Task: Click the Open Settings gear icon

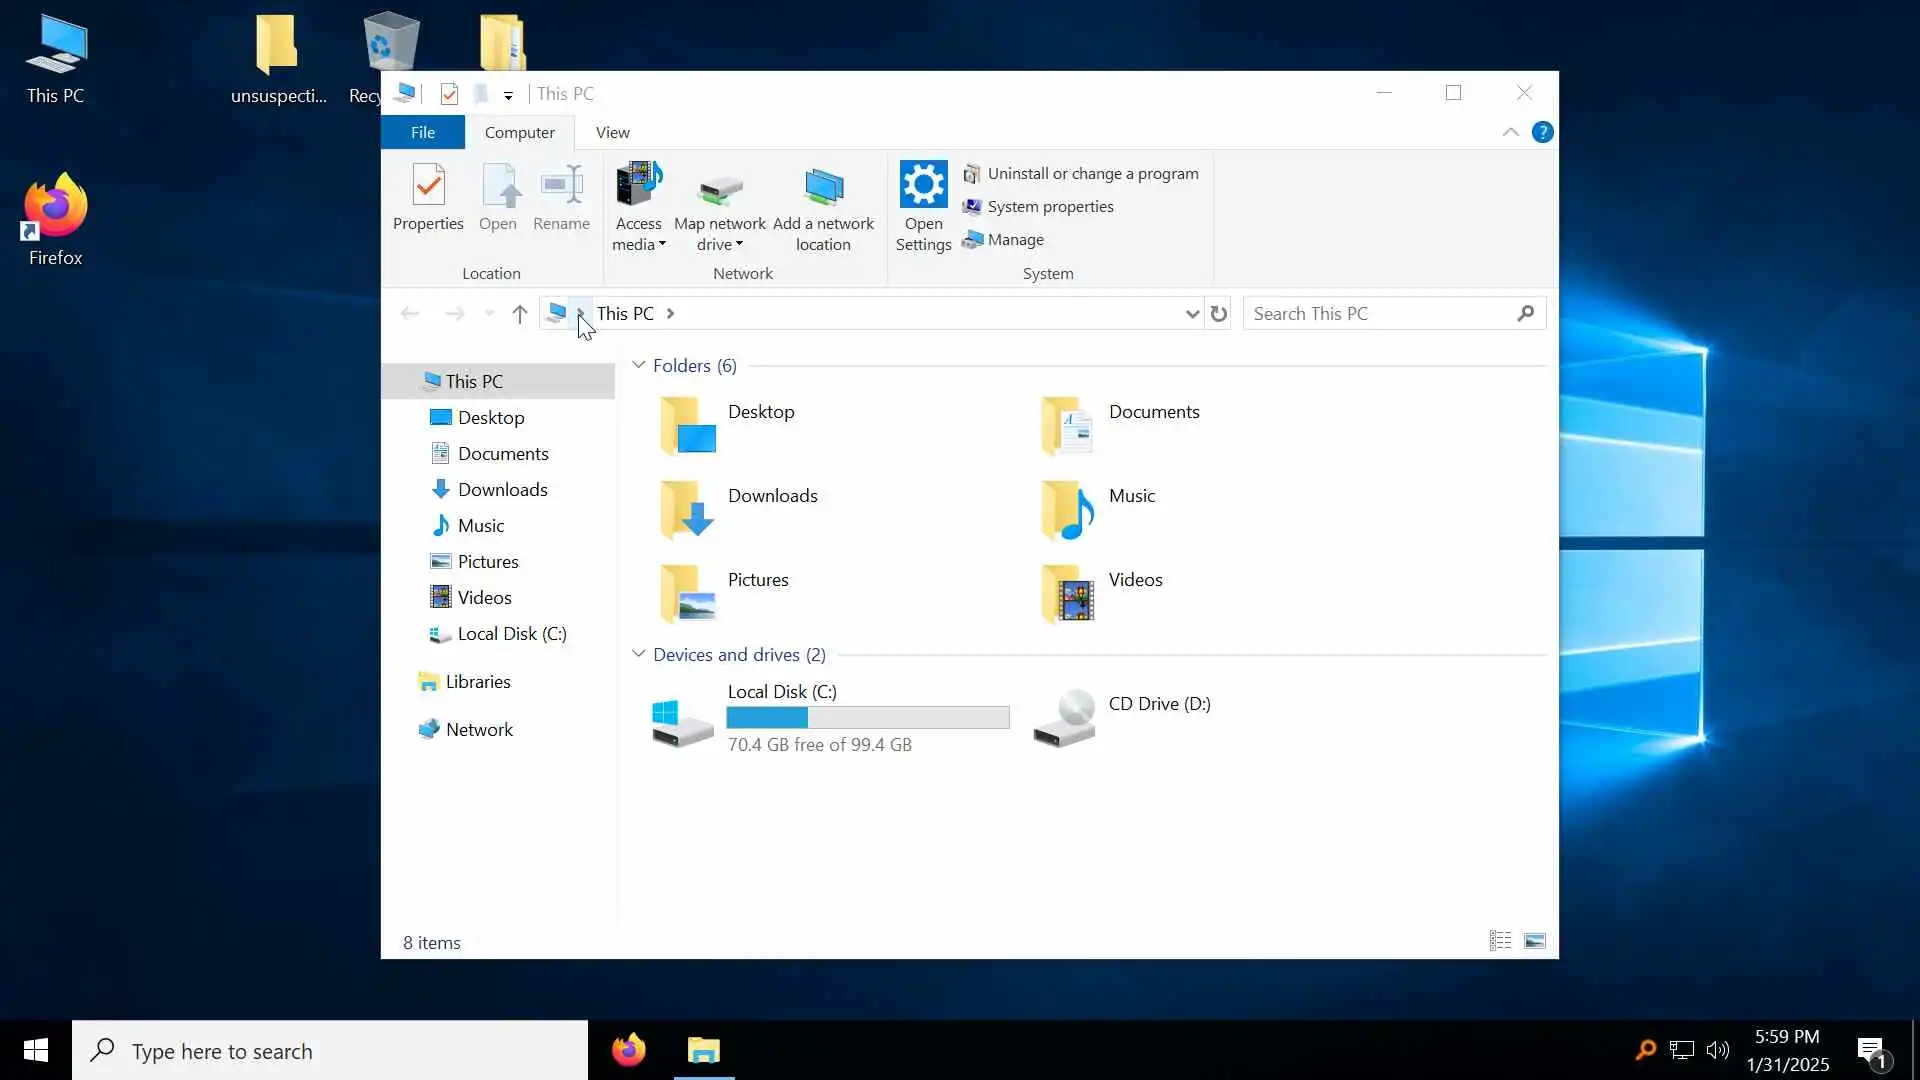Action: pos(923,185)
